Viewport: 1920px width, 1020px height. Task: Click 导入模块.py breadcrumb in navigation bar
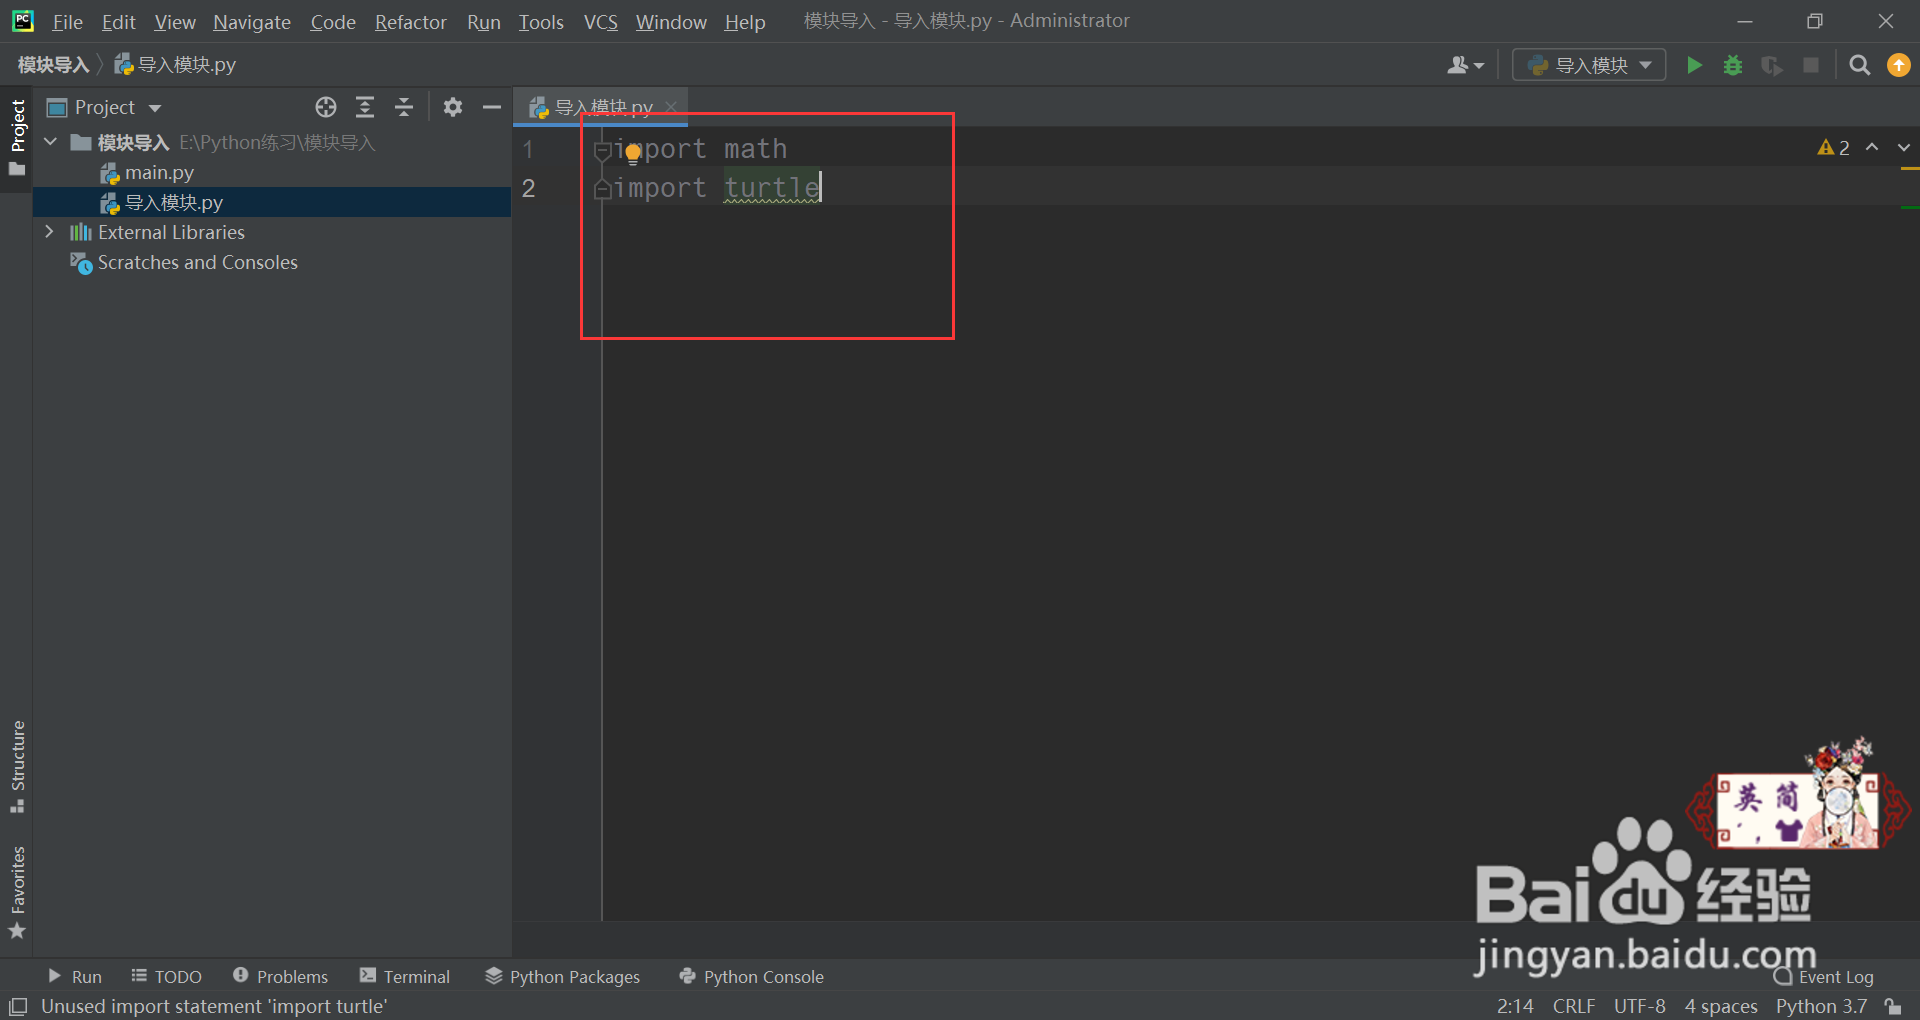click(x=175, y=65)
